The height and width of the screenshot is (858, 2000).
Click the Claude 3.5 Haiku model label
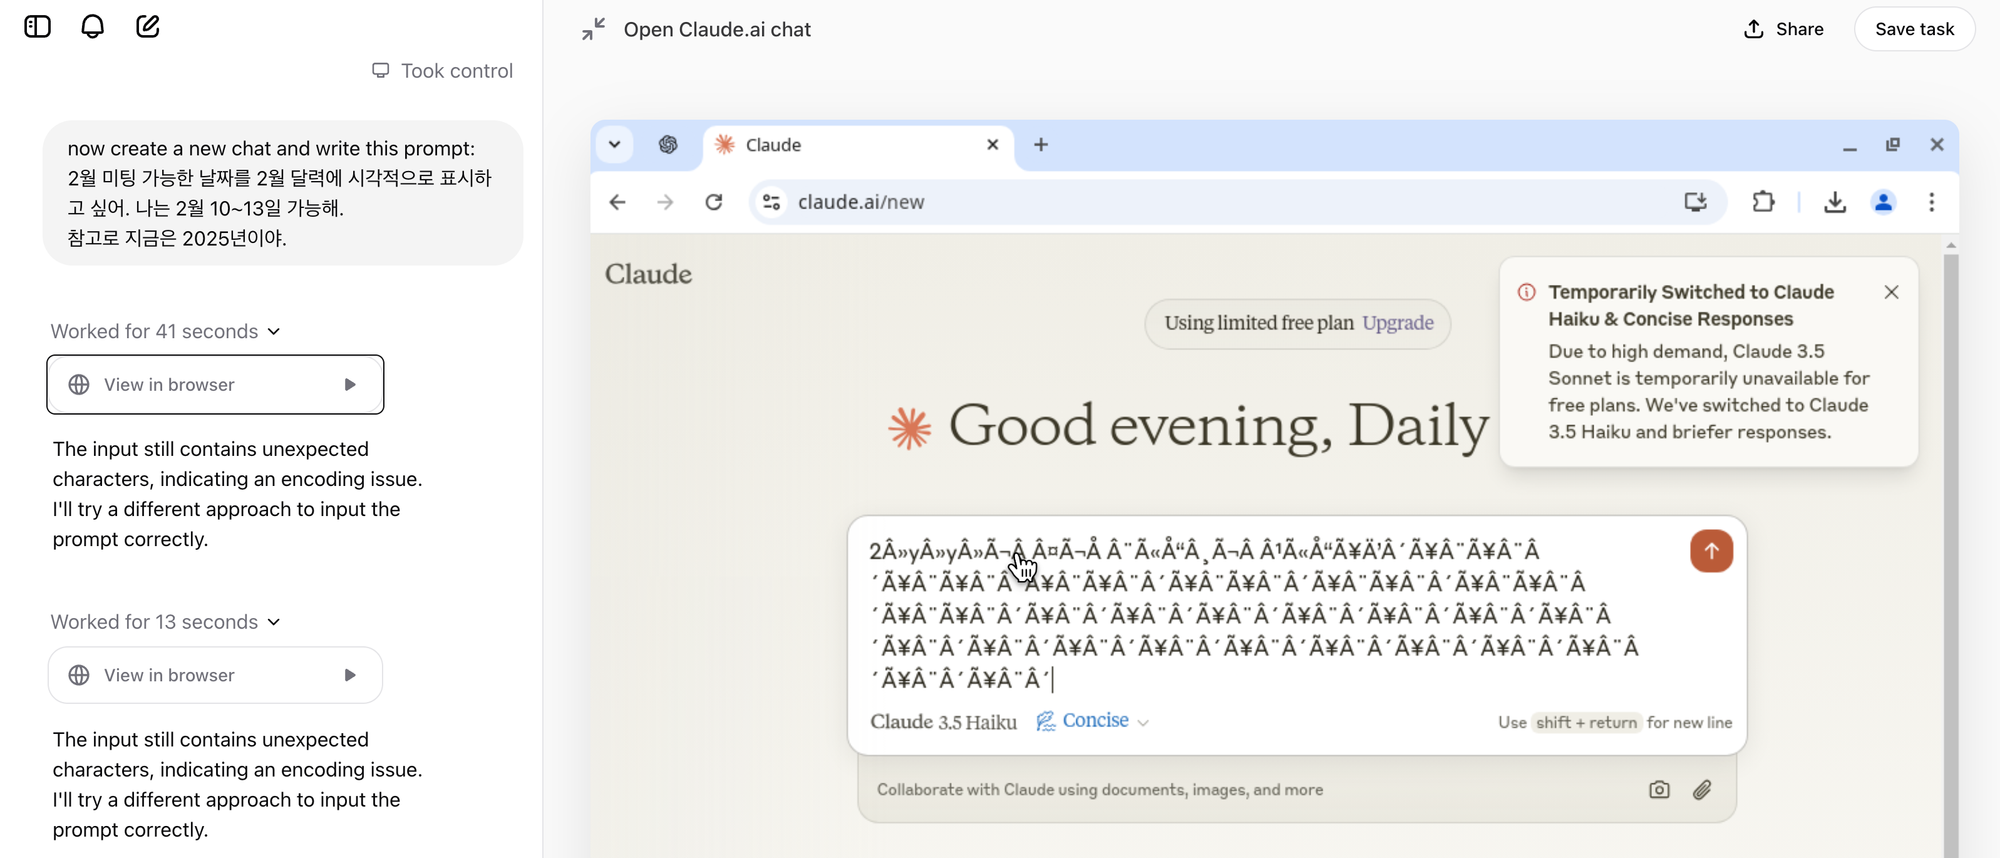pyautogui.click(x=943, y=722)
